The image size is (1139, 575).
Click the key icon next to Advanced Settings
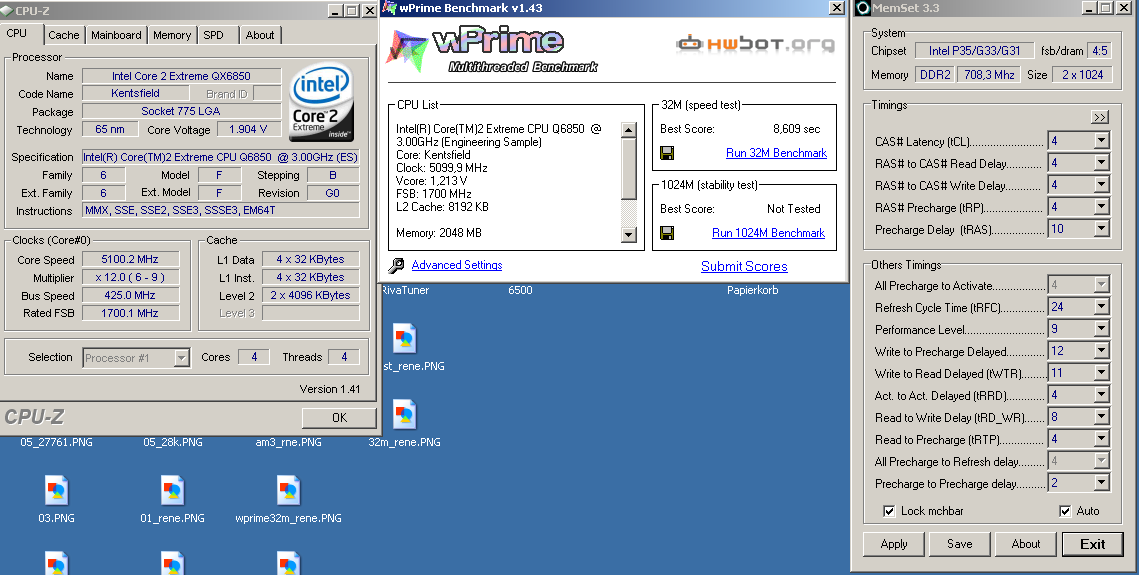(x=396, y=265)
